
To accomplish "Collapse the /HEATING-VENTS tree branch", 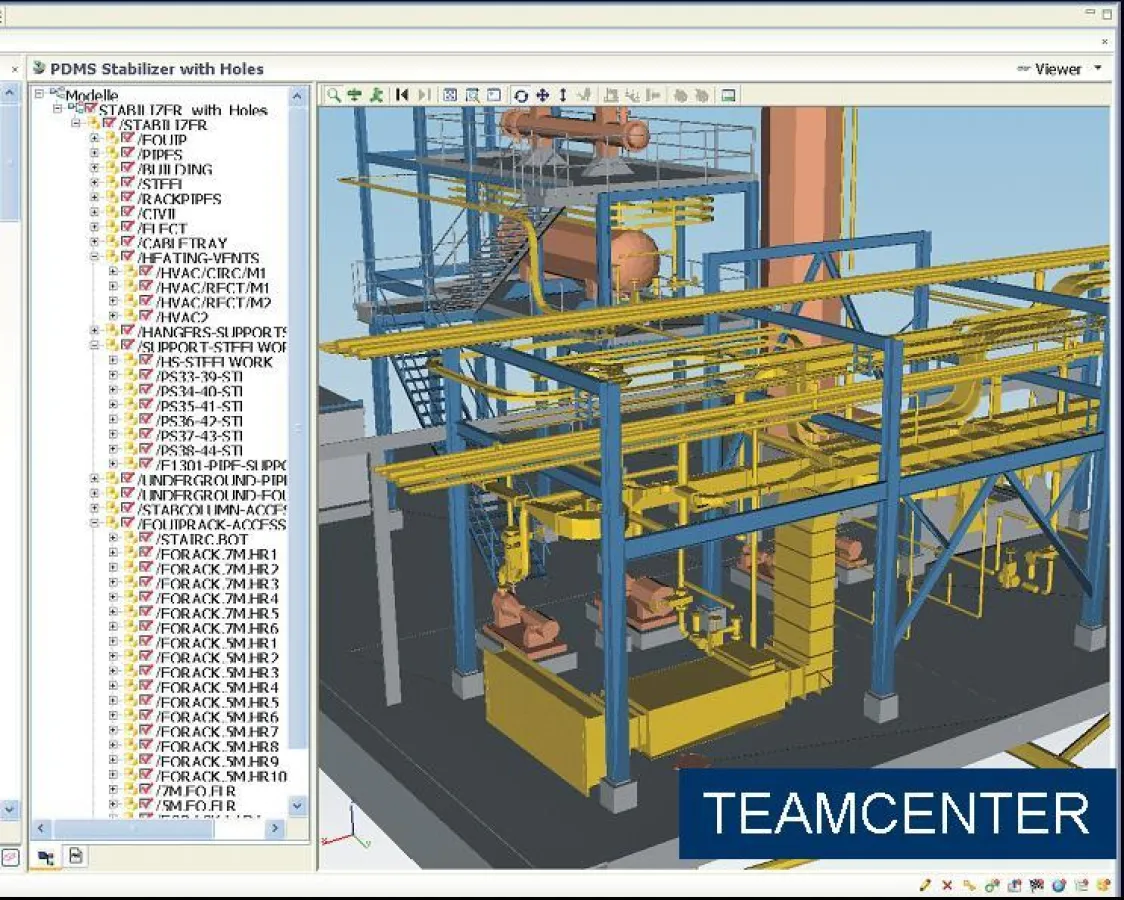I will tap(92, 257).
